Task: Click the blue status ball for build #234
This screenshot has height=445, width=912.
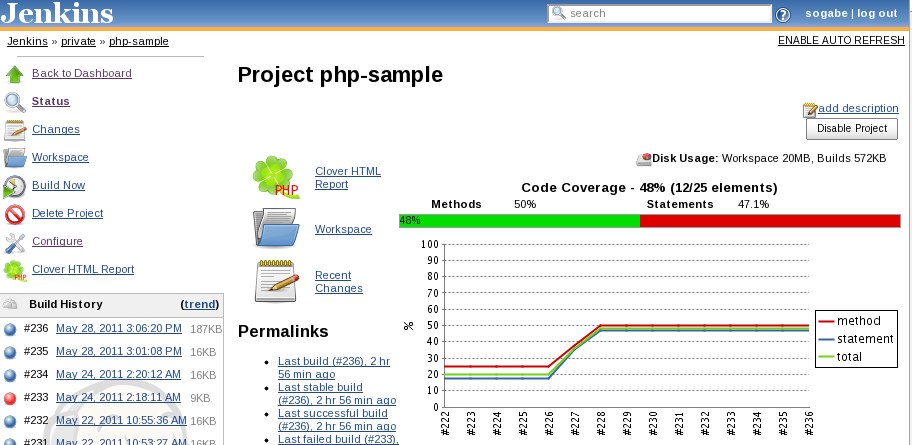Action: coord(10,376)
